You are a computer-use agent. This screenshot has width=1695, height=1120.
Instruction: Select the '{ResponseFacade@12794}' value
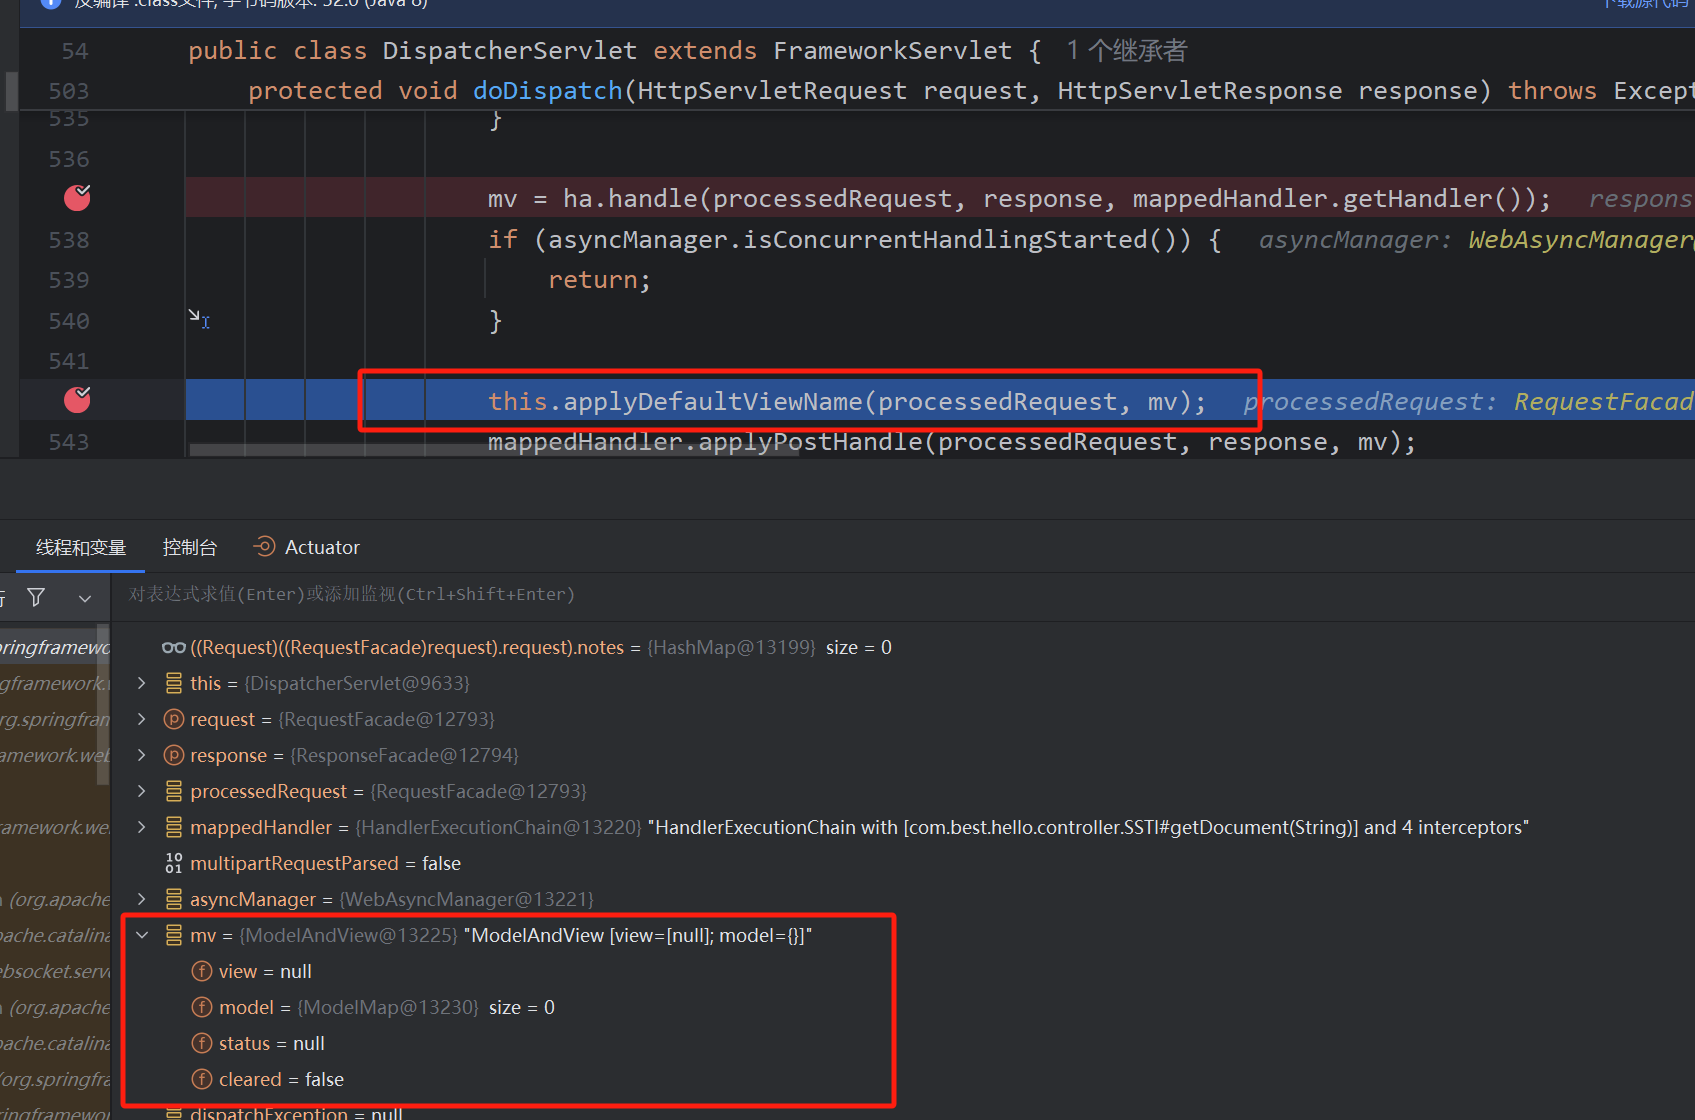(x=404, y=755)
